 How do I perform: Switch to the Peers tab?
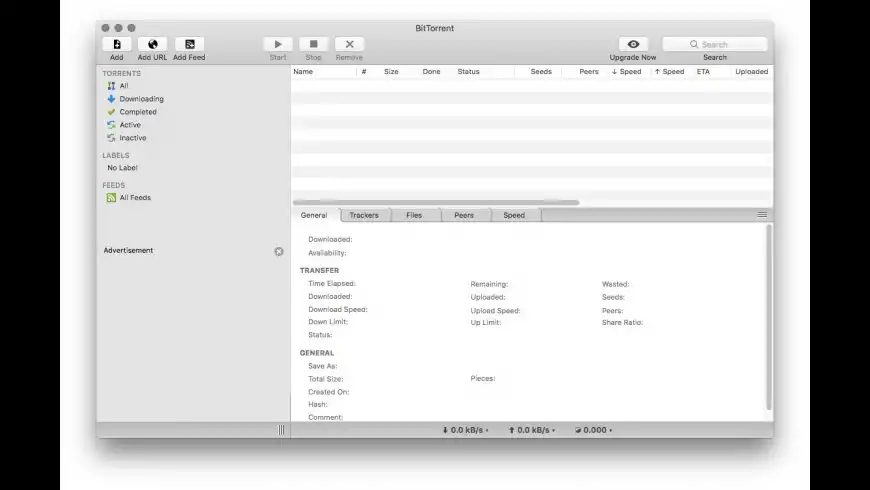pyautogui.click(x=464, y=215)
